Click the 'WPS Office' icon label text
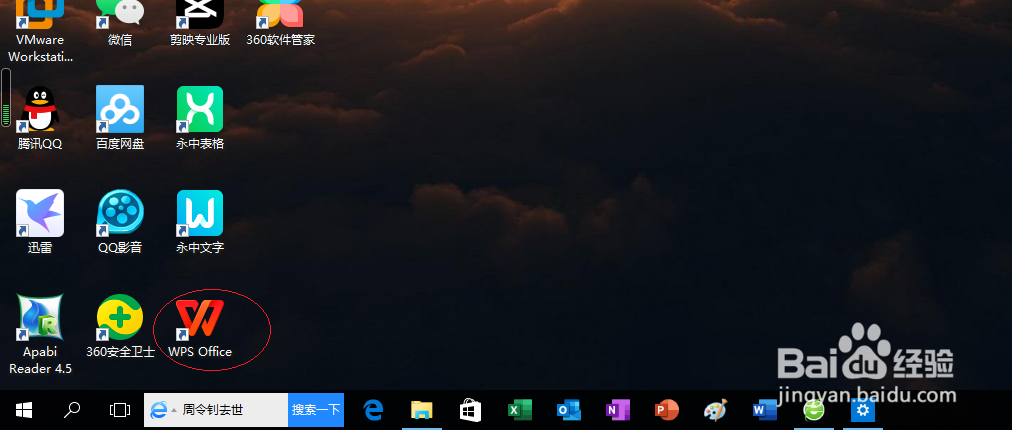This screenshot has width=1012, height=430. click(200, 352)
